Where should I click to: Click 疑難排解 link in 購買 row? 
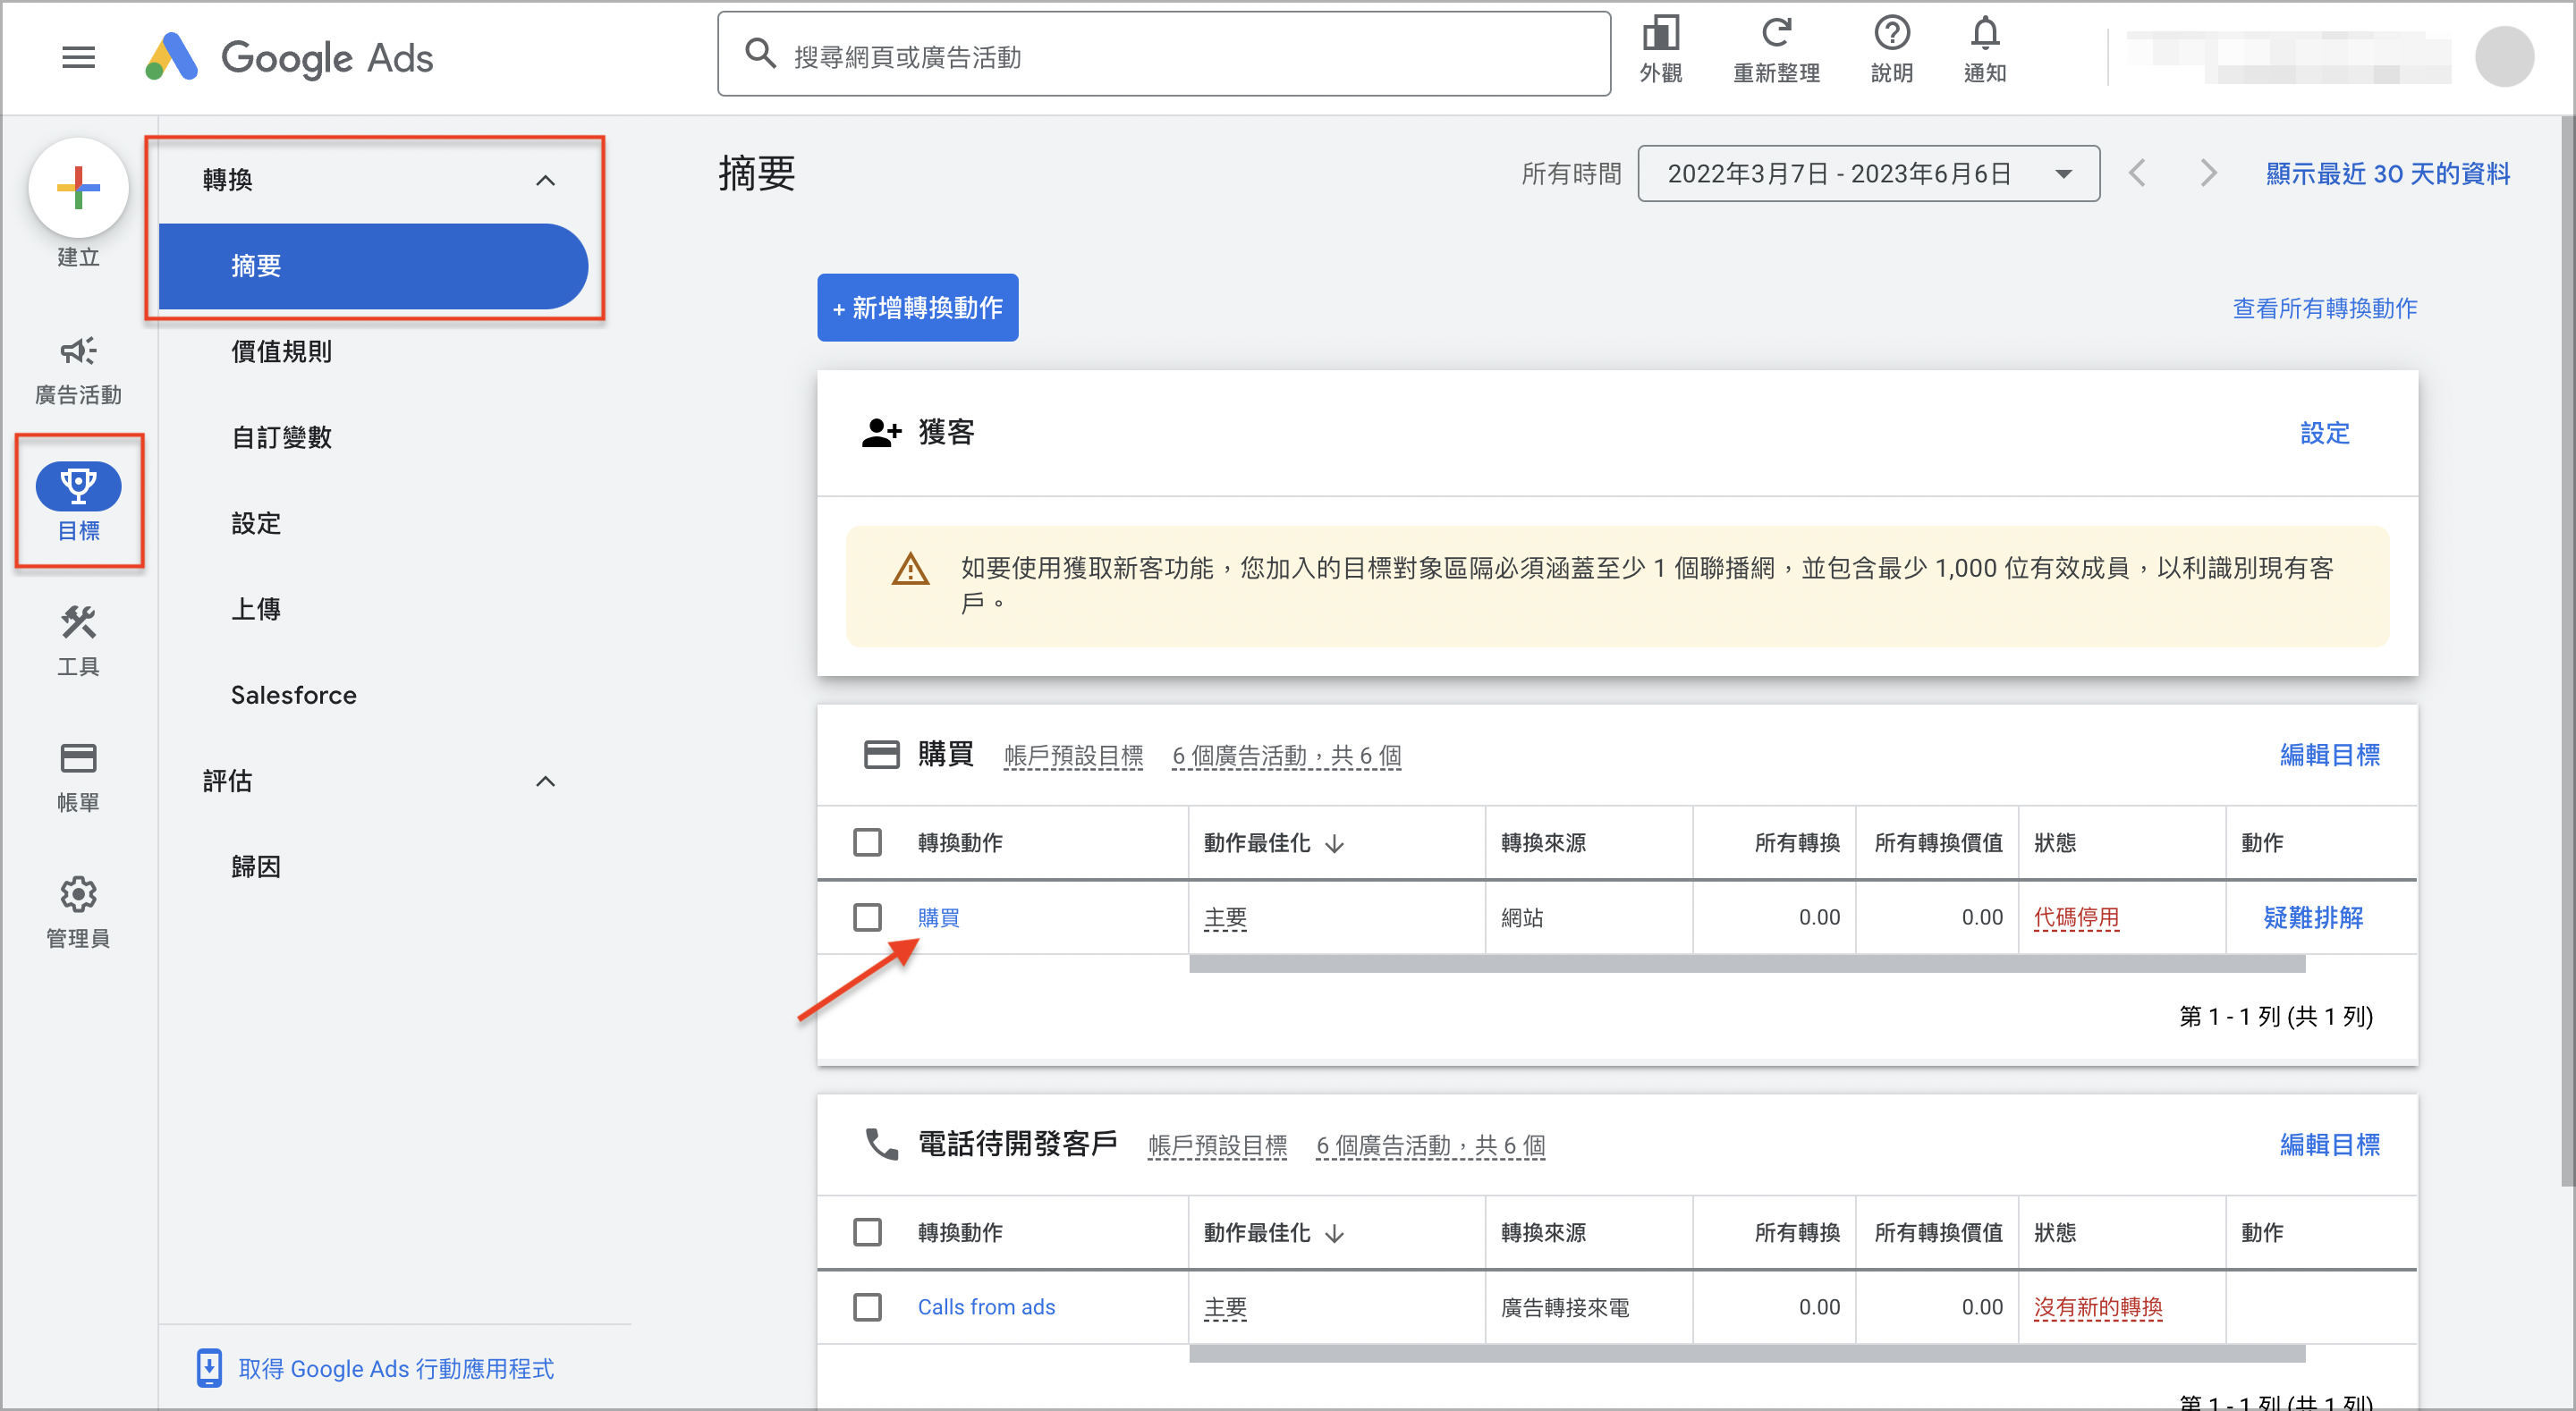pyautogui.click(x=2313, y=917)
